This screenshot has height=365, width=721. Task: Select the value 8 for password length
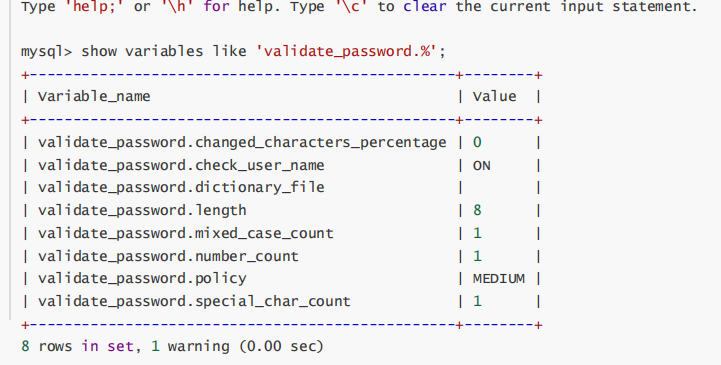(477, 211)
